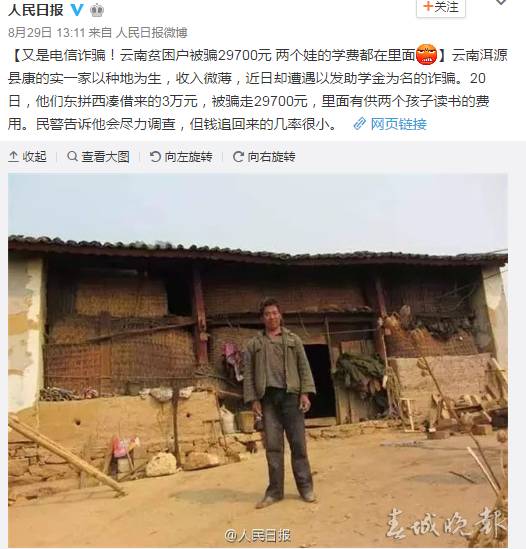Image resolution: width=526 pixels, height=549 pixels.
Task: Rotate image right with 向右旋转
Action: (x=264, y=157)
